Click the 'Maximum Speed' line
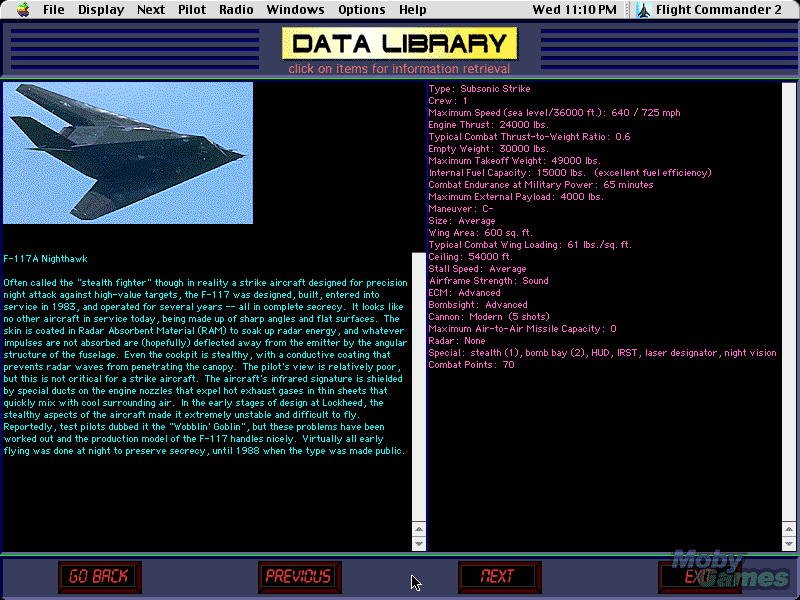The image size is (800, 600). tap(554, 113)
